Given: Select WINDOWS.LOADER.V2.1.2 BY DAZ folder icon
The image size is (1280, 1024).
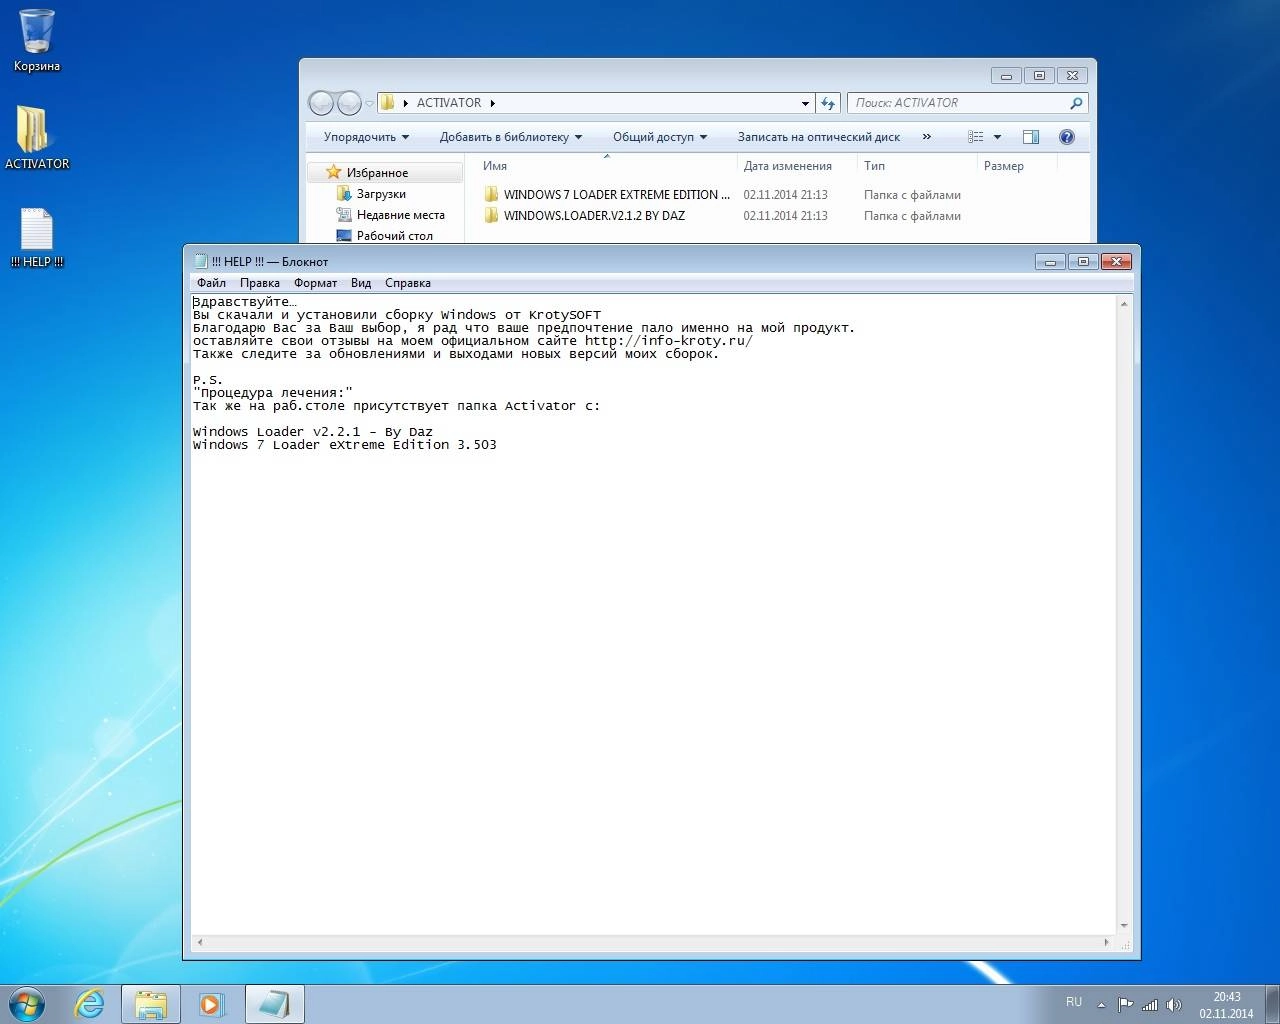Looking at the screenshot, I should [x=491, y=215].
